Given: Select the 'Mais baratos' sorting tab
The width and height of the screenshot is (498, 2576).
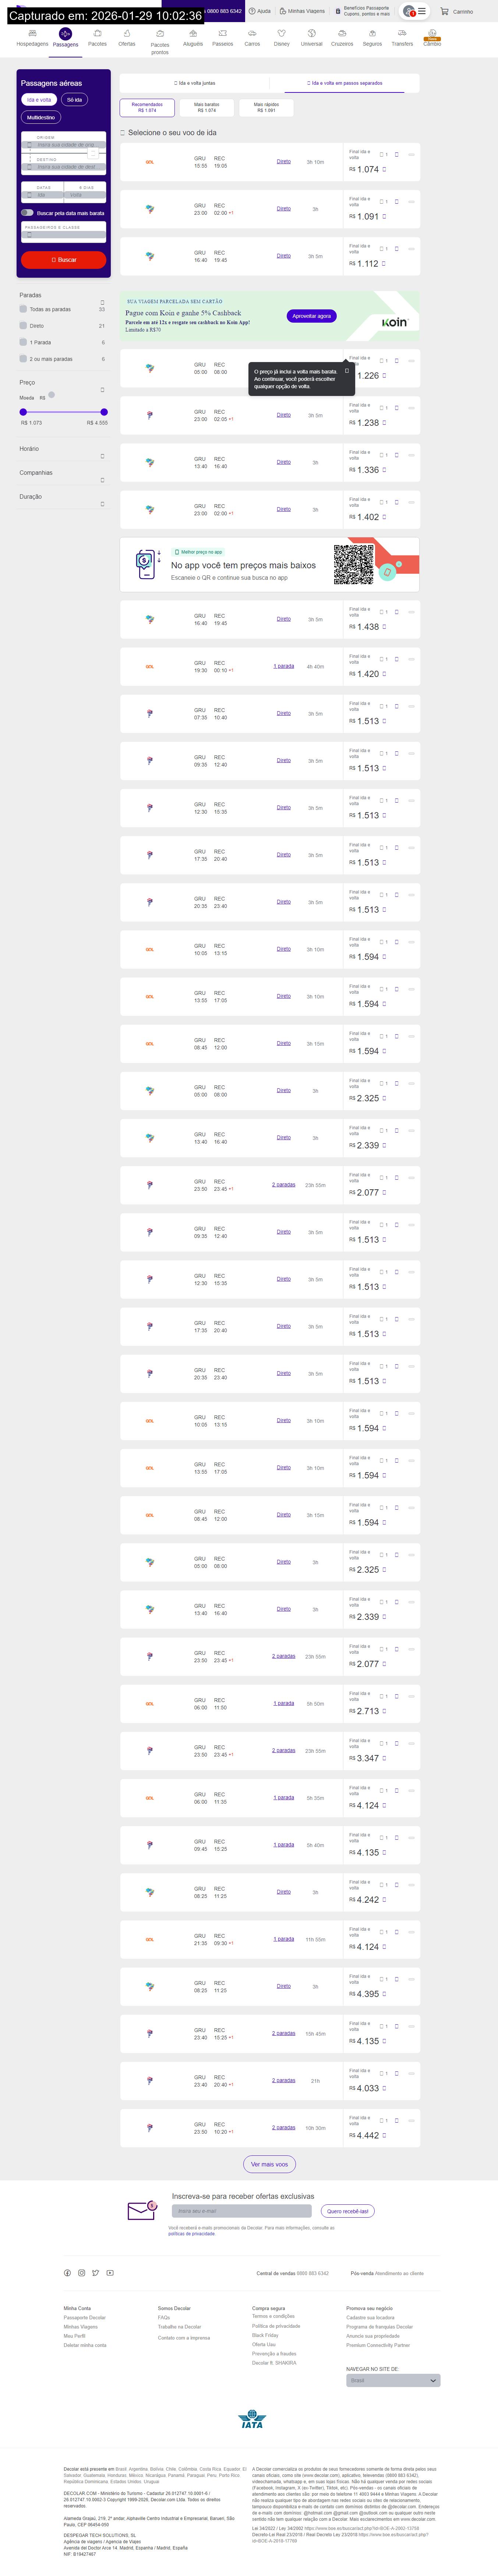Looking at the screenshot, I should coord(207,107).
